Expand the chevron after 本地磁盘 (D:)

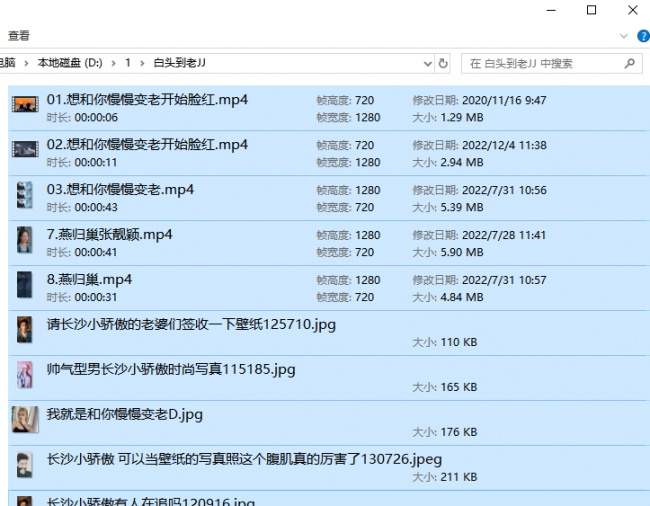tap(113, 63)
